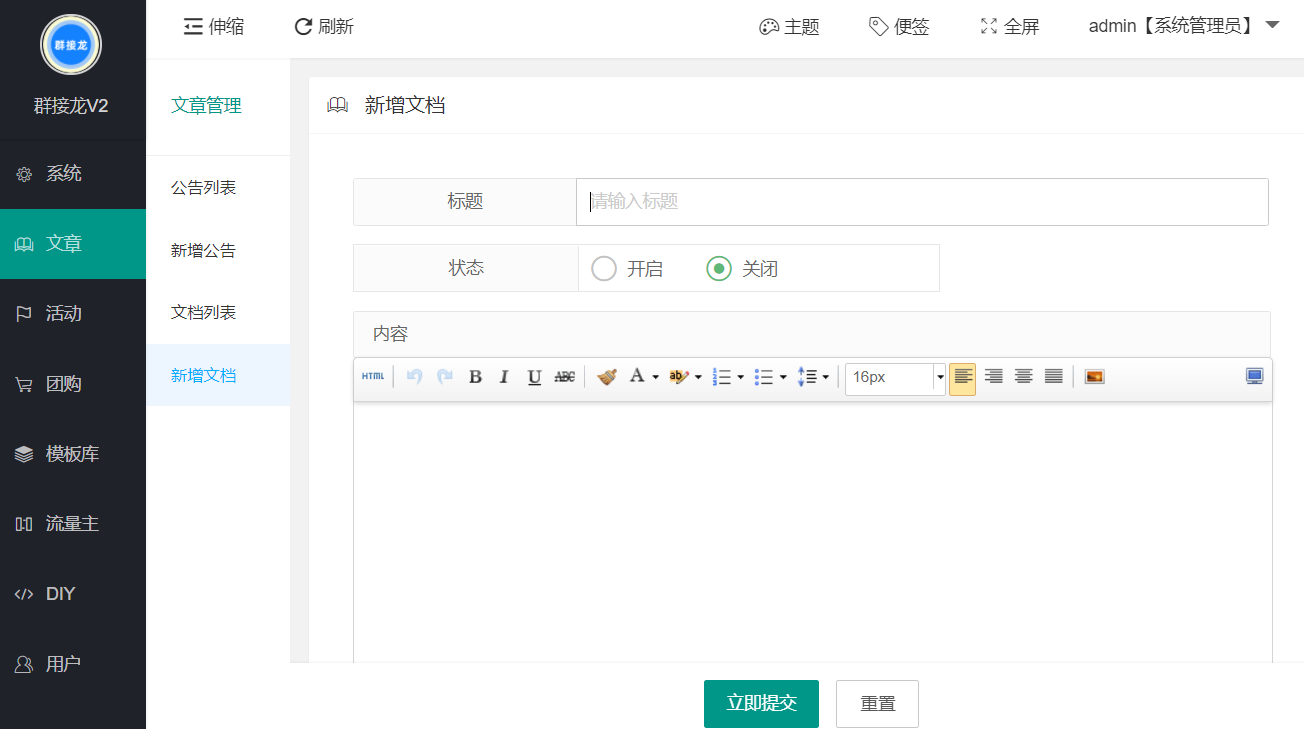Toggle HTML source view in editor
The image size is (1304, 729).
(372, 377)
